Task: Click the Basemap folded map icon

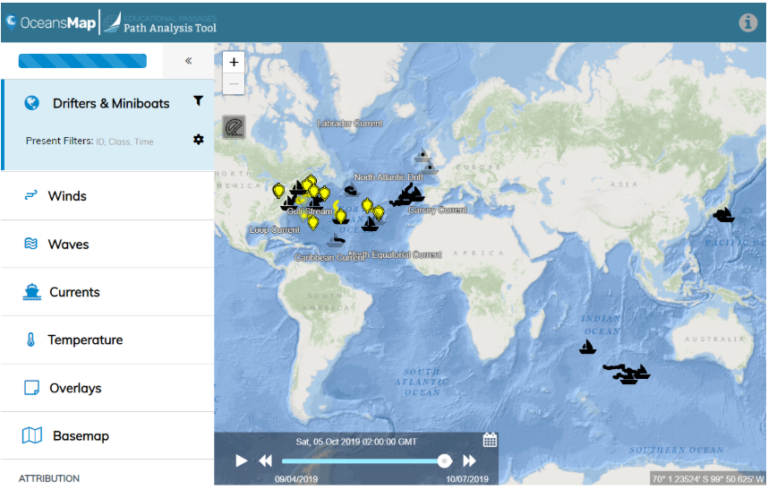Action: (x=32, y=435)
